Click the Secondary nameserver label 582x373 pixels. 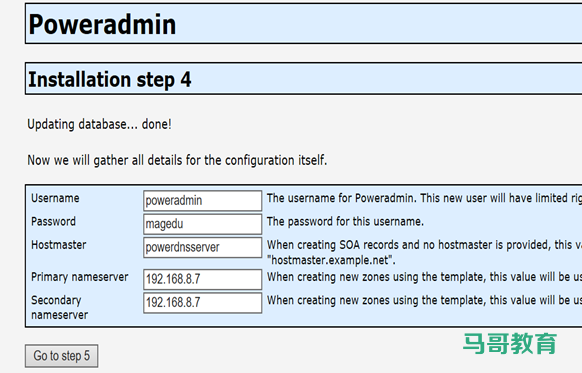point(59,307)
